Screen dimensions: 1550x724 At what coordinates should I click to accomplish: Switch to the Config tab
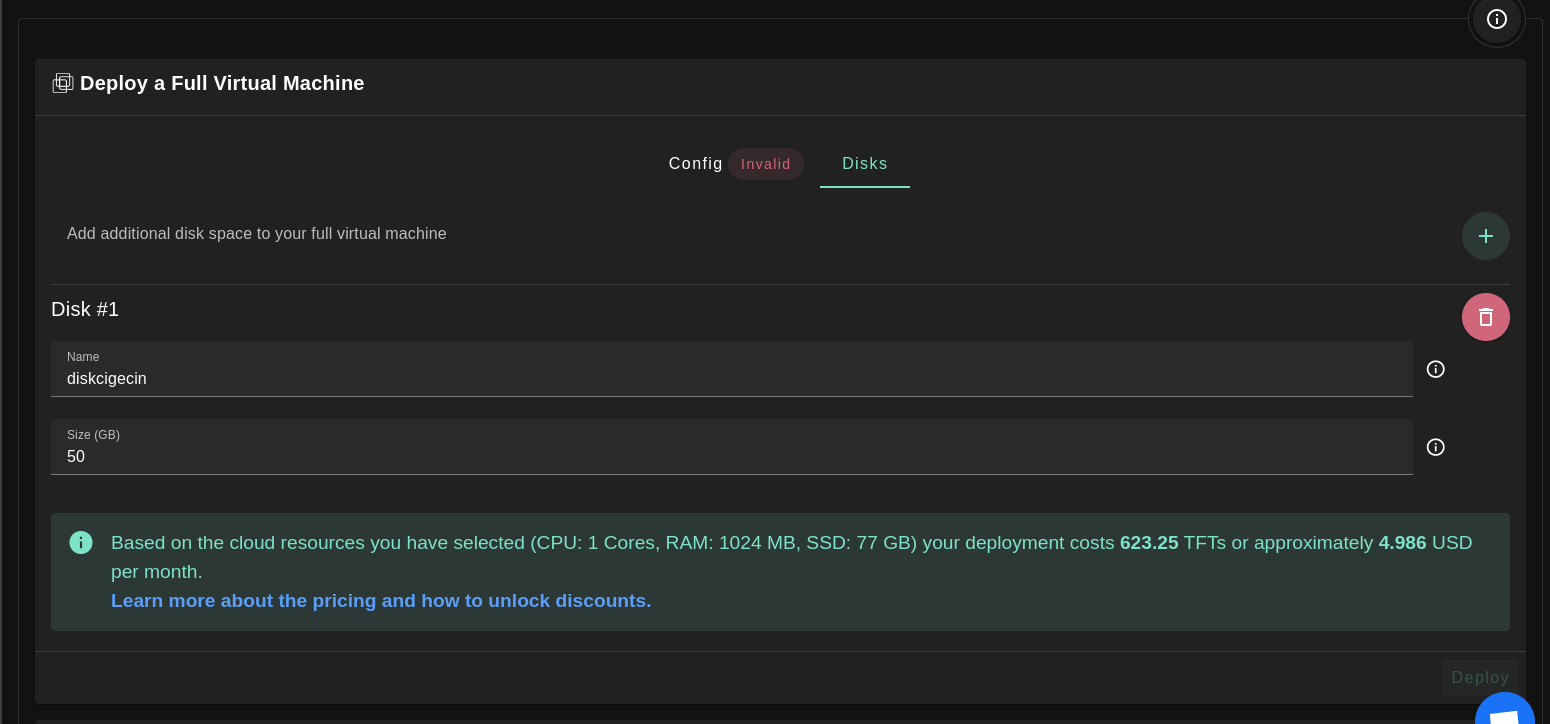point(695,164)
